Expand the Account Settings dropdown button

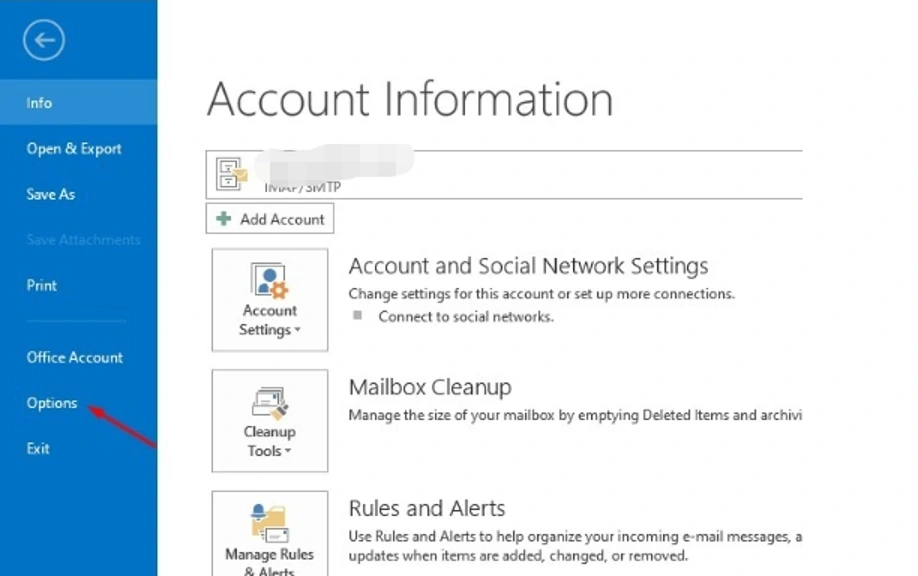[270, 300]
